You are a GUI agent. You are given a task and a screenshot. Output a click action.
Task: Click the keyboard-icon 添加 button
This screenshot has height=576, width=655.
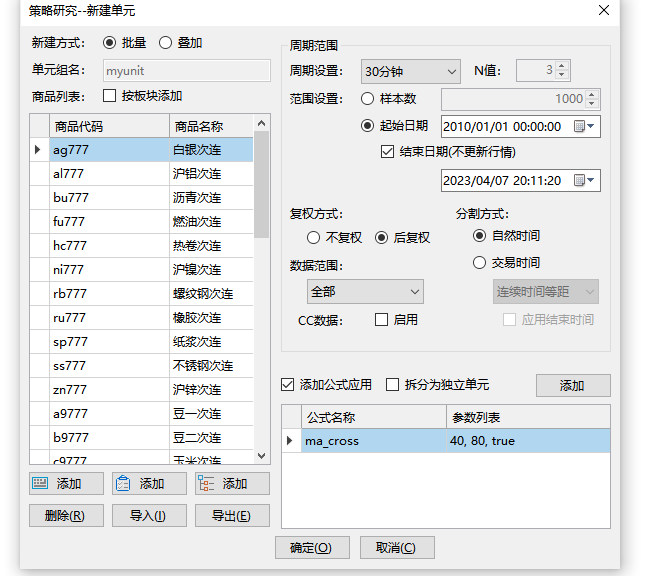click(x=66, y=484)
